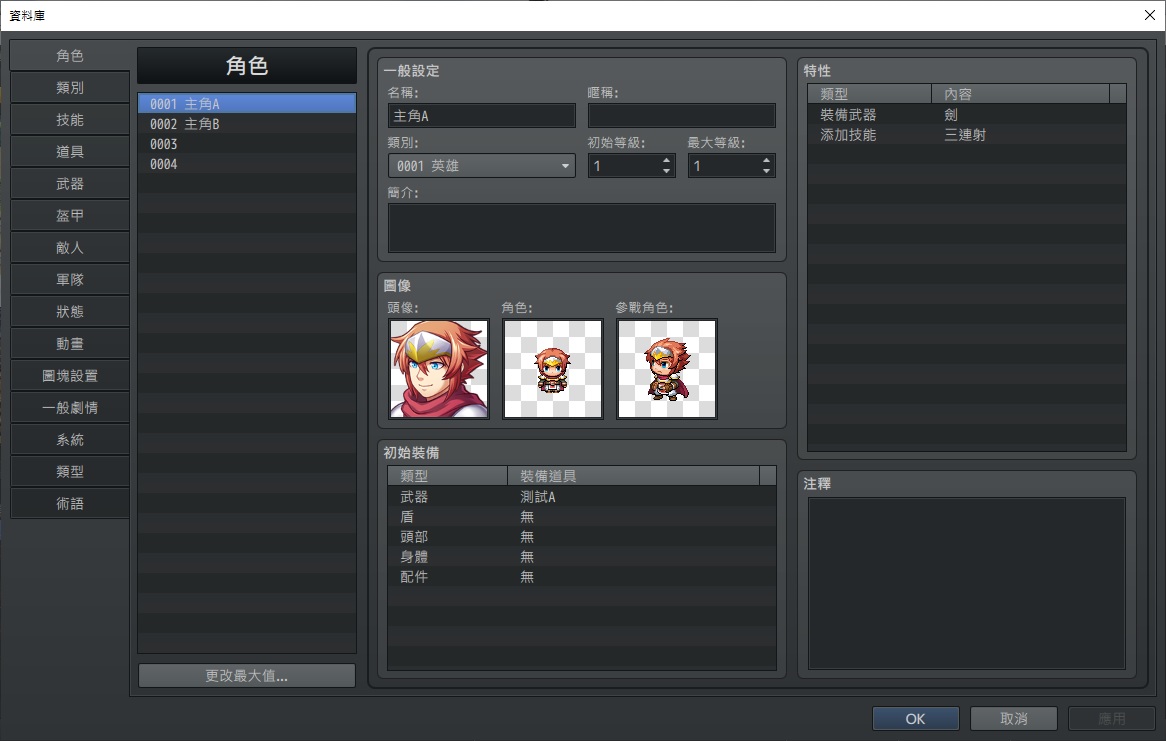This screenshot has width=1166, height=741.
Task: Select the 裝備武器 劍 trait row
Action: click(x=967, y=115)
